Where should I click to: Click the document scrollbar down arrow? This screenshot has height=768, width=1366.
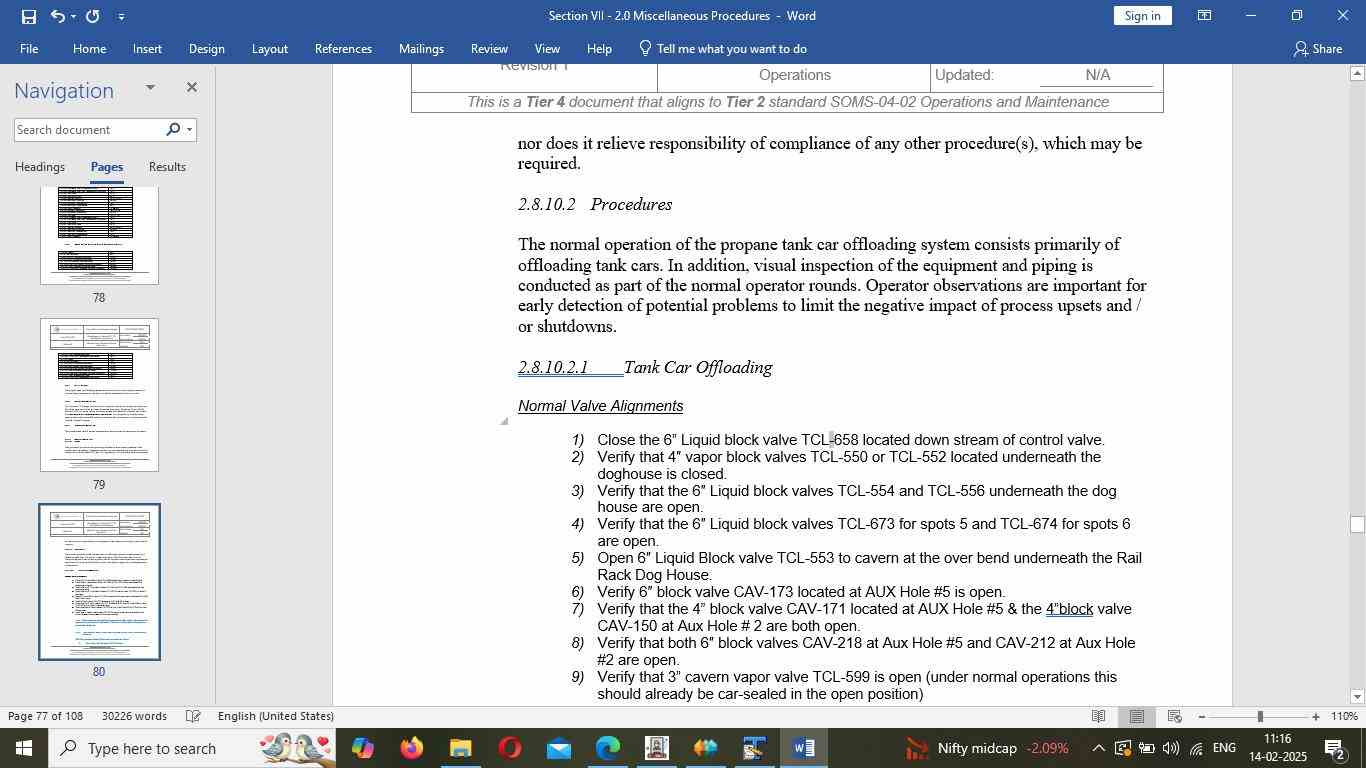click(1357, 697)
